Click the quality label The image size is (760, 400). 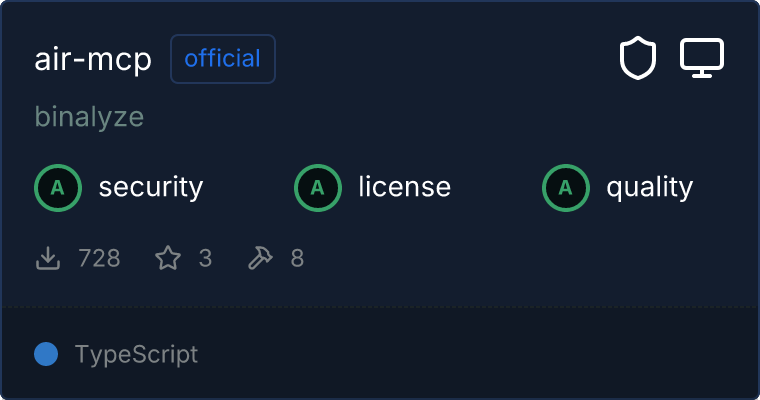coord(649,187)
